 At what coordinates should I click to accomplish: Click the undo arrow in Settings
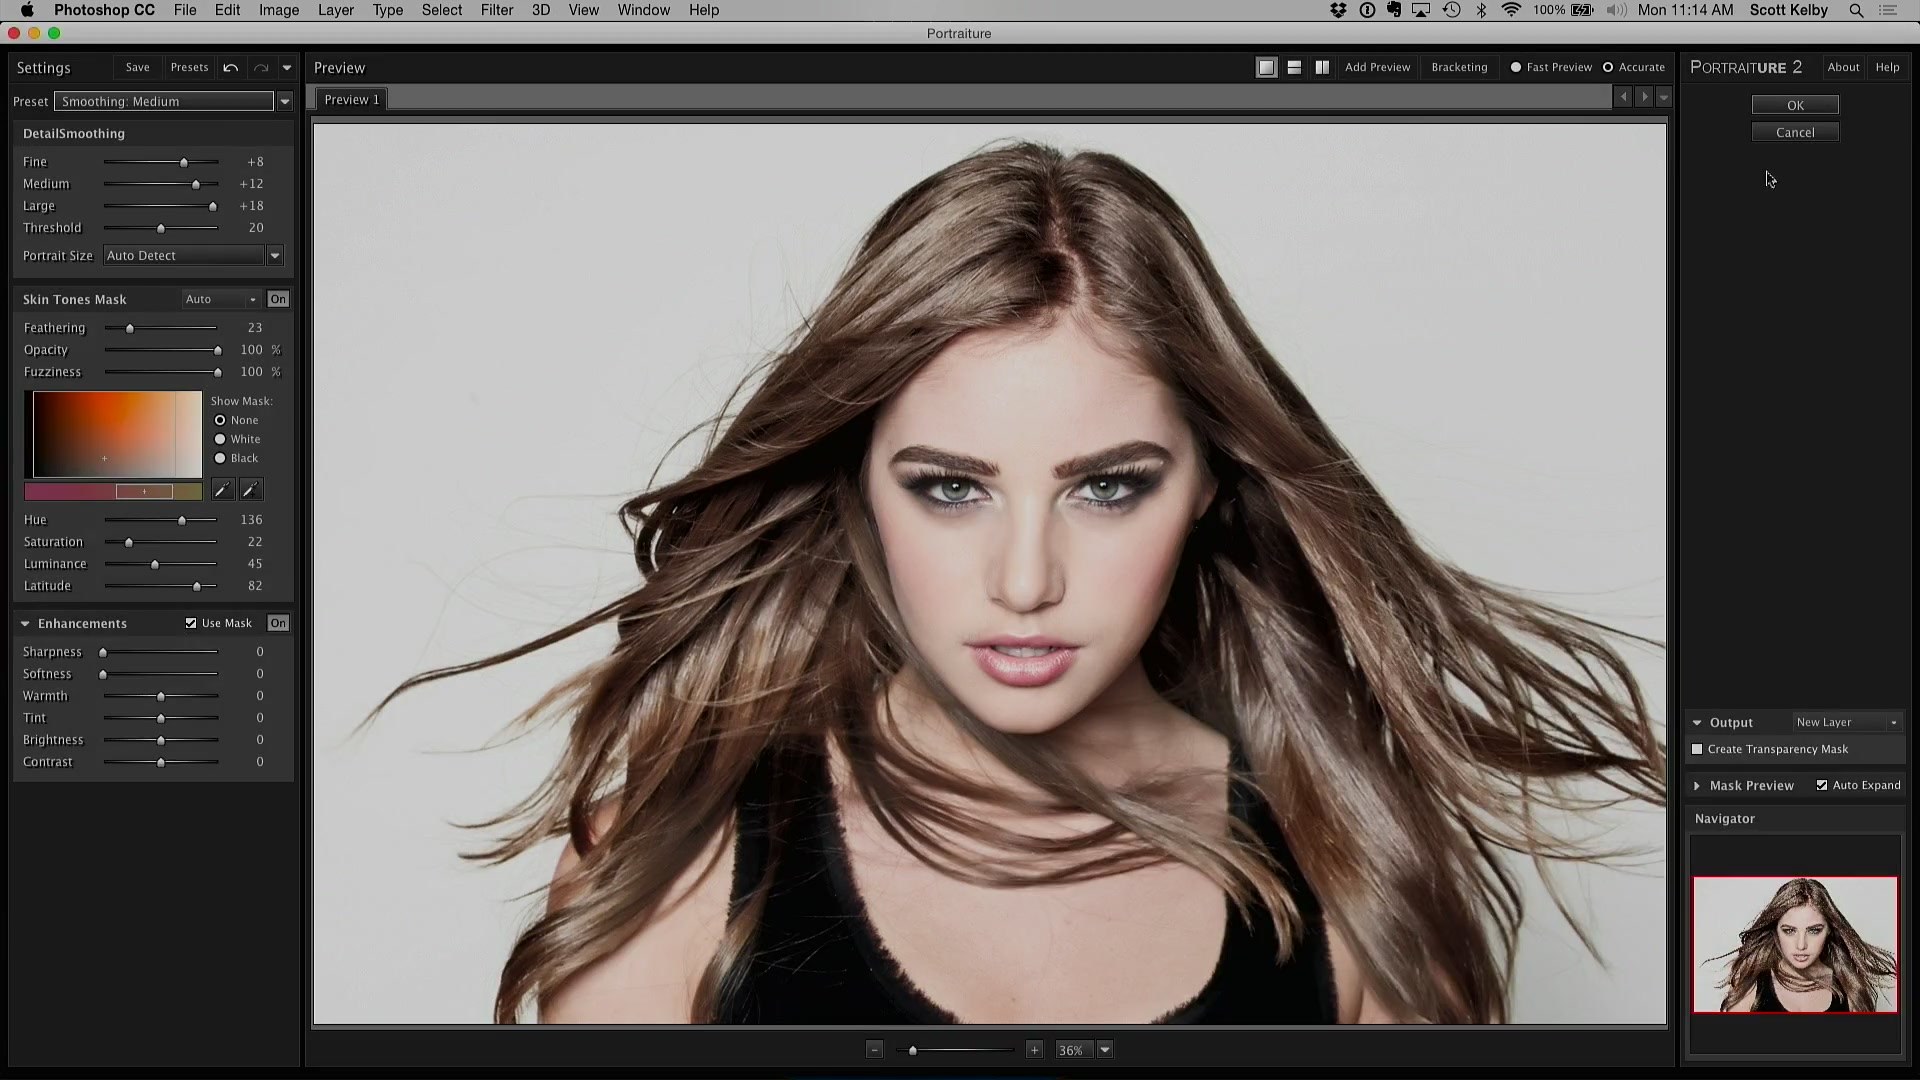(231, 68)
